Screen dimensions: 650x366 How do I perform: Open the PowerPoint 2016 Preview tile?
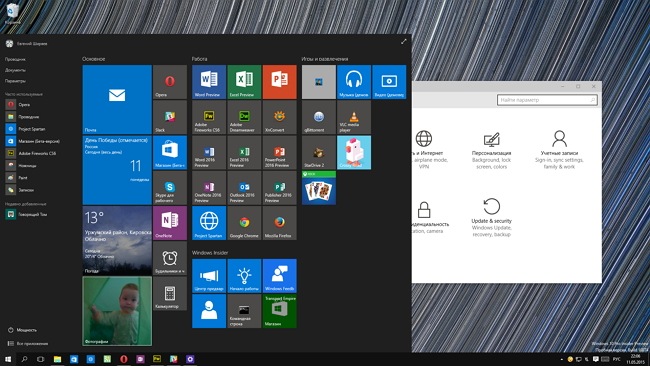coord(279,152)
